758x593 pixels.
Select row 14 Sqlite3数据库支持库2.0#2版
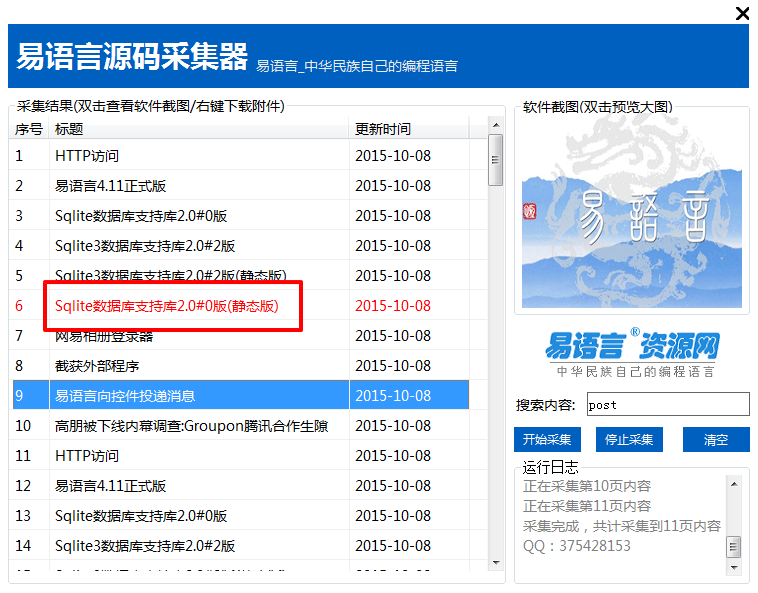[x=240, y=545]
